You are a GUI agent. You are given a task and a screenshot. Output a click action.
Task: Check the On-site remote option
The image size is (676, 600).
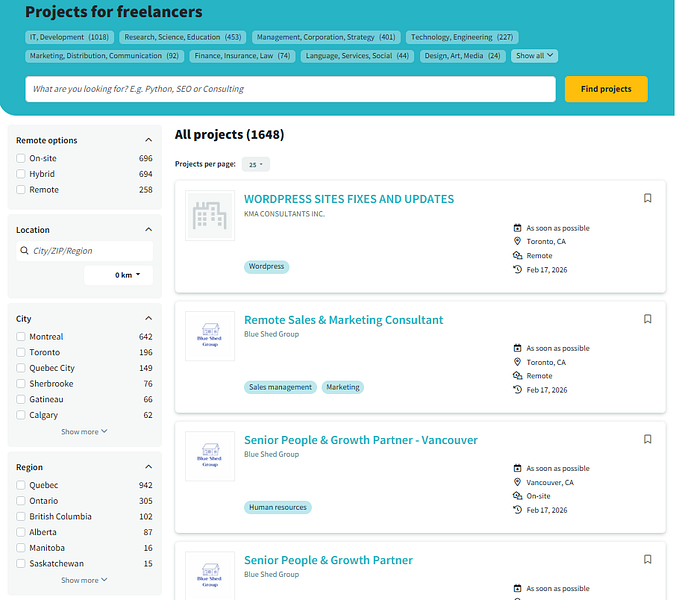tap(21, 158)
